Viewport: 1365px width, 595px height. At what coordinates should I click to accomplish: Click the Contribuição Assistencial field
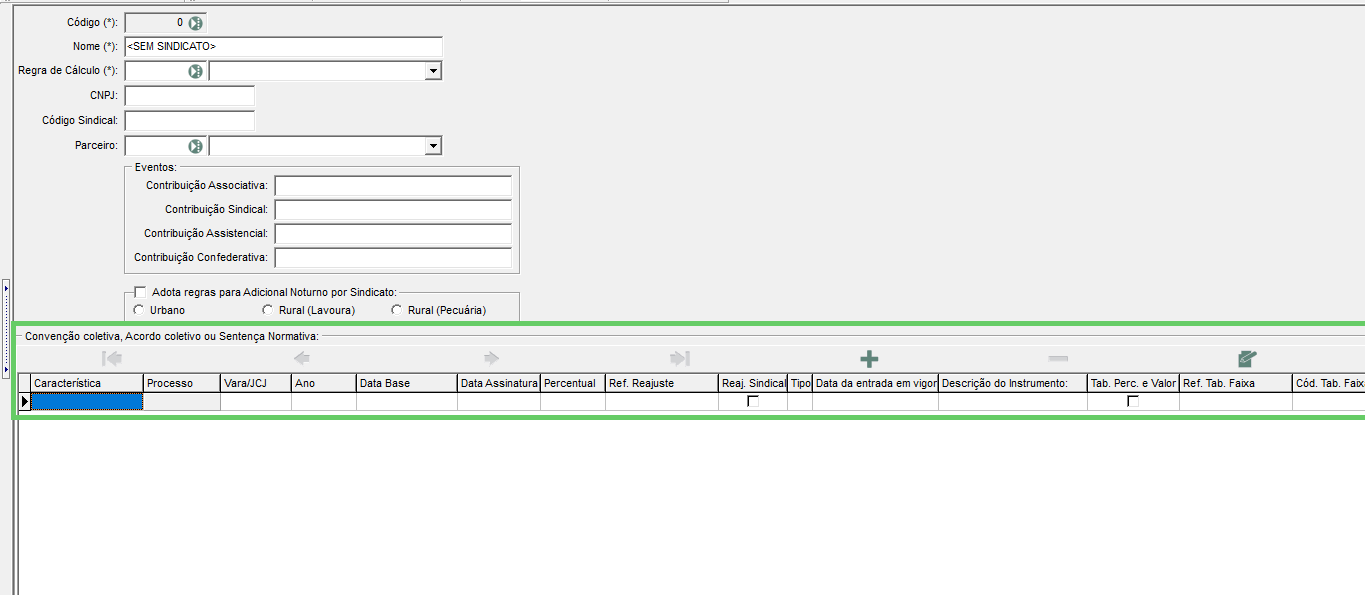click(393, 234)
